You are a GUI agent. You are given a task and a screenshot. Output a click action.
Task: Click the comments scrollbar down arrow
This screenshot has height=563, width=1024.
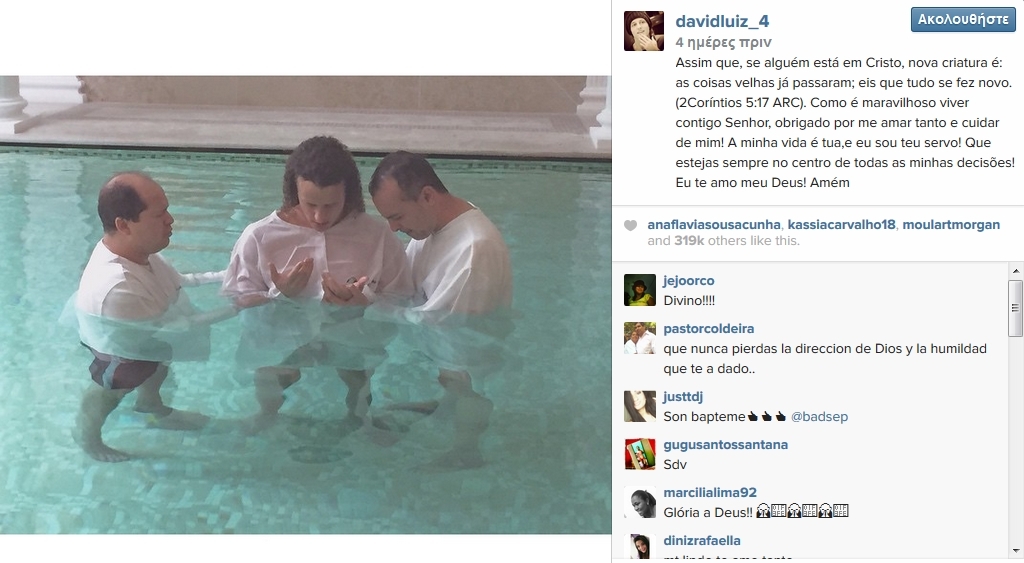click(1016, 551)
